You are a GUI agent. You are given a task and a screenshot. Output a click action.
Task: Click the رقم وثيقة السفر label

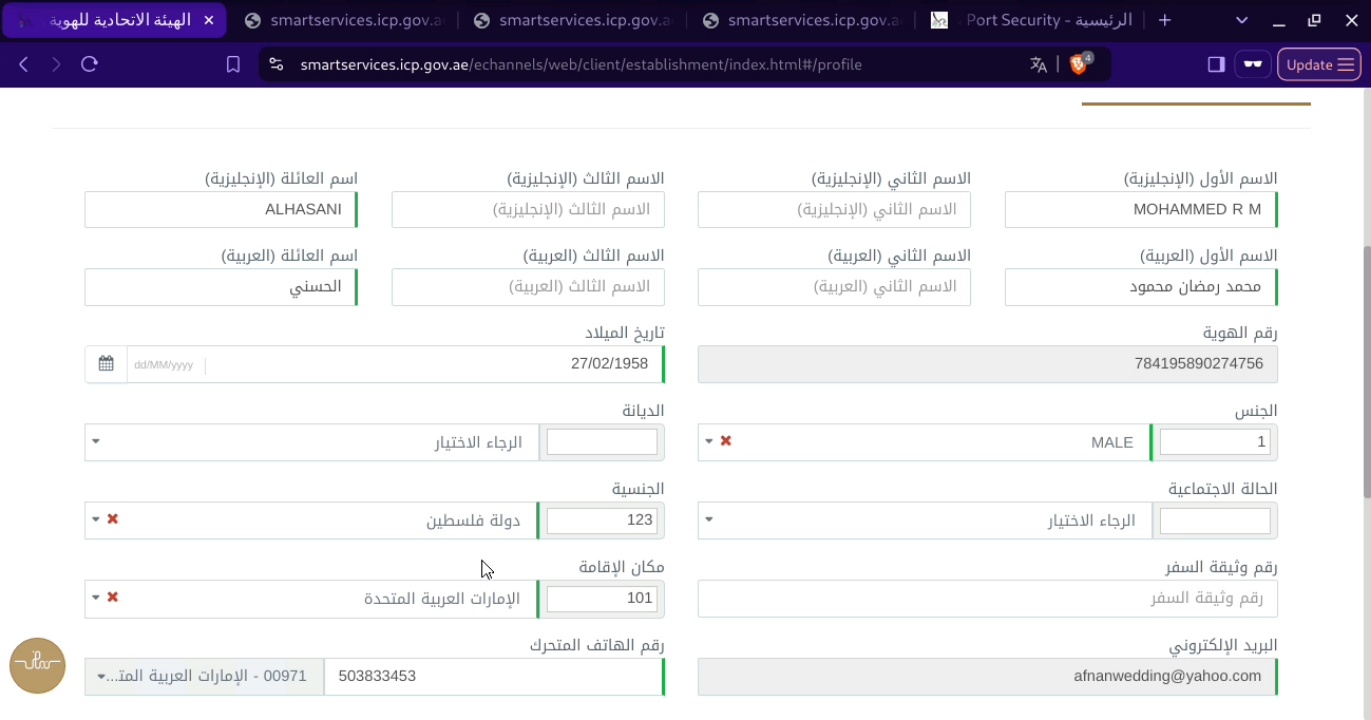1222,567
